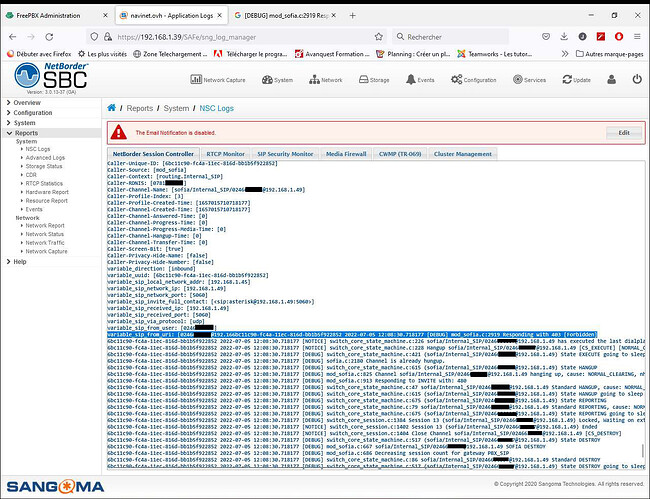Open Network Report in sidebar
The width and height of the screenshot is (650, 499).
45,225
